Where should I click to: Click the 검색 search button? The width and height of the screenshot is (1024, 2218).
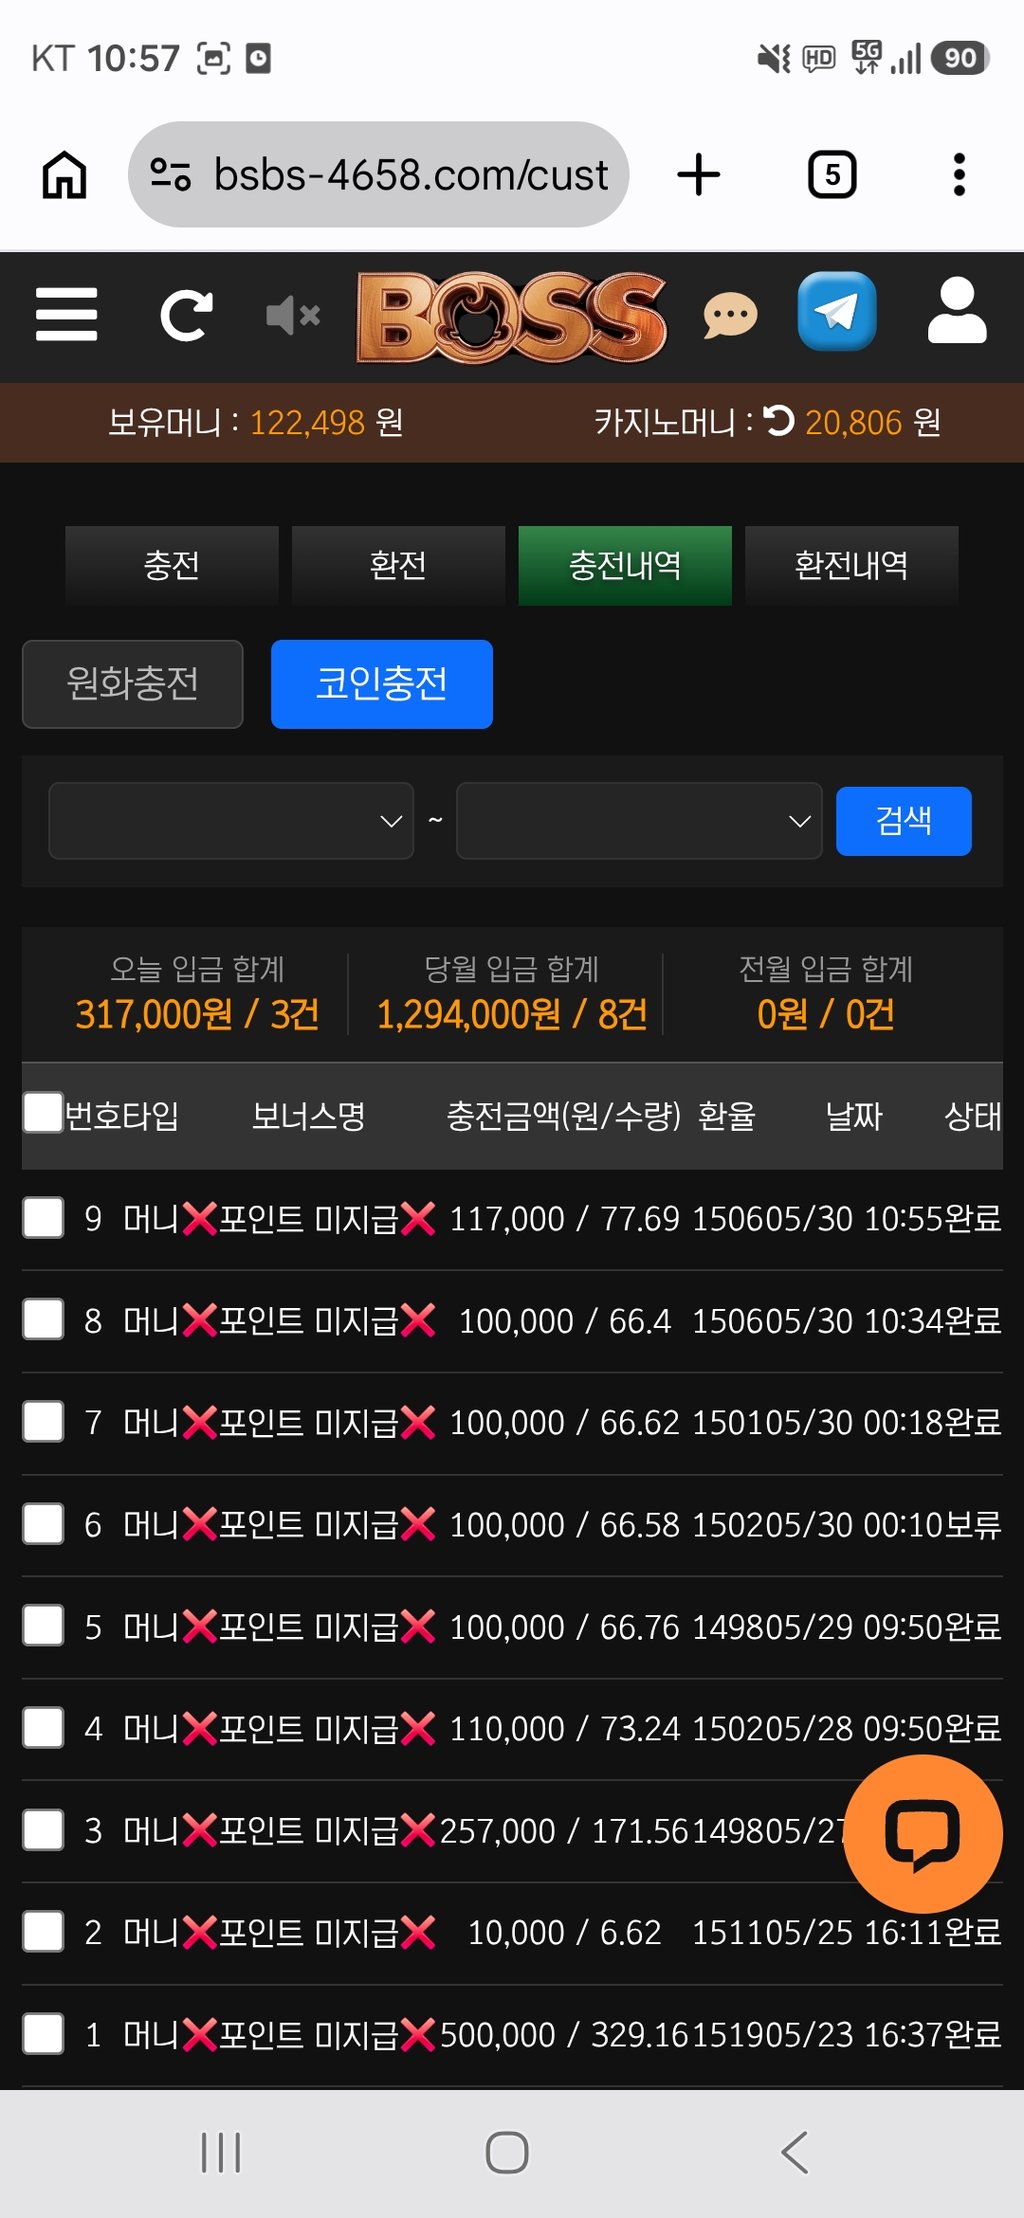click(x=903, y=821)
